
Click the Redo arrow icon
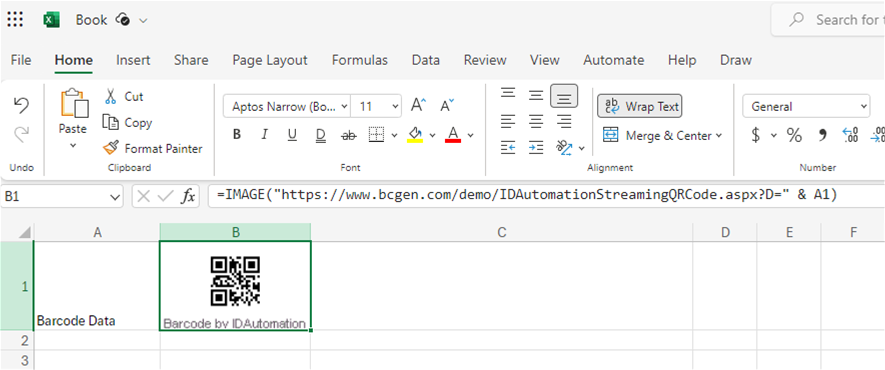pyautogui.click(x=21, y=134)
